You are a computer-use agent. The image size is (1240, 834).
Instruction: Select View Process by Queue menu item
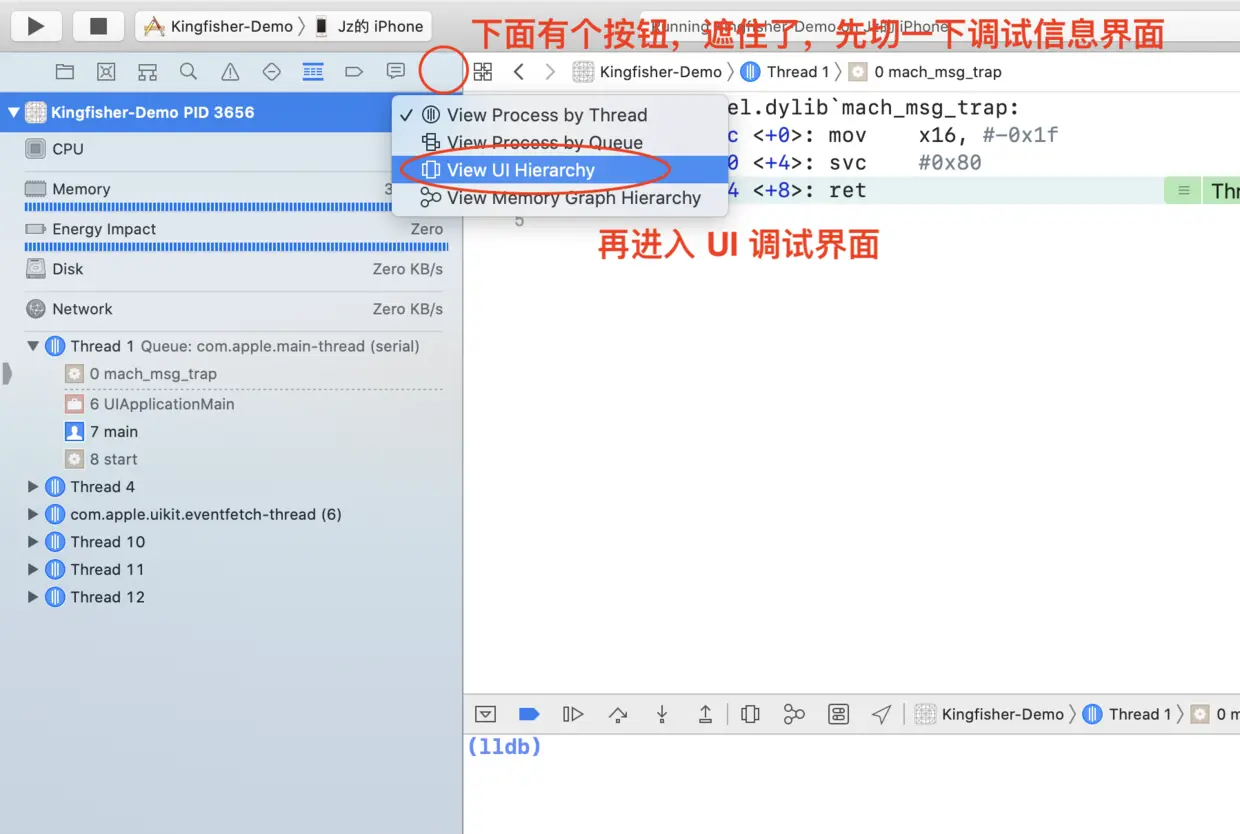(560, 143)
